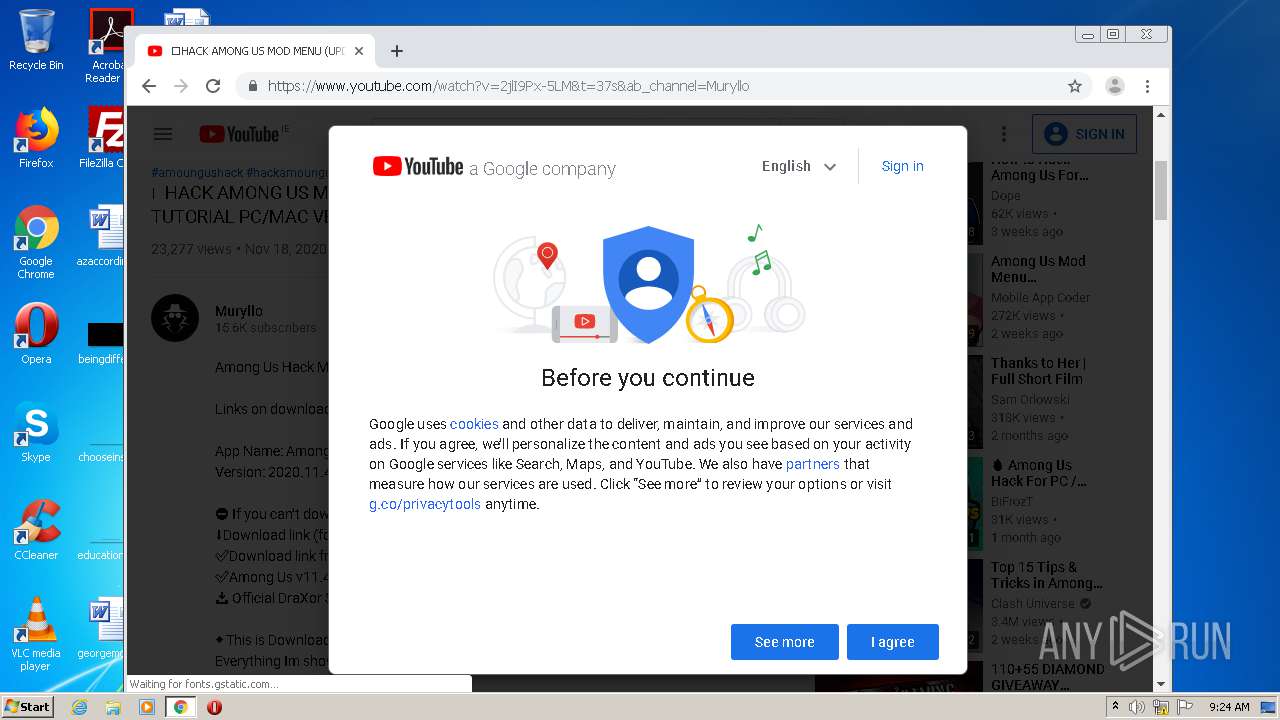
Task: Close the HACK AMONG US tab
Action: tap(359, 51)
